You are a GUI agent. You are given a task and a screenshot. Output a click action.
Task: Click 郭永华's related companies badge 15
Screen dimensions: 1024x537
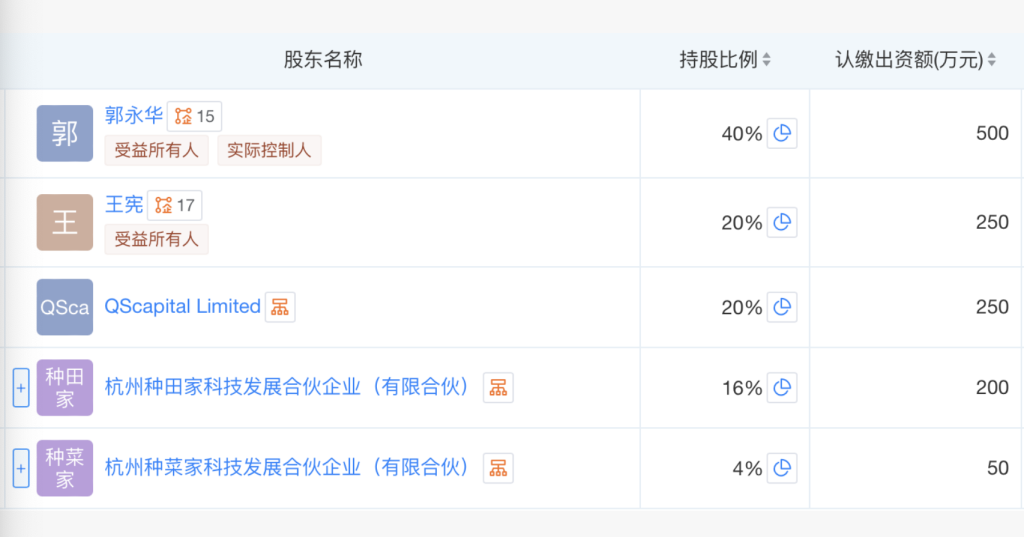(194, 116)
